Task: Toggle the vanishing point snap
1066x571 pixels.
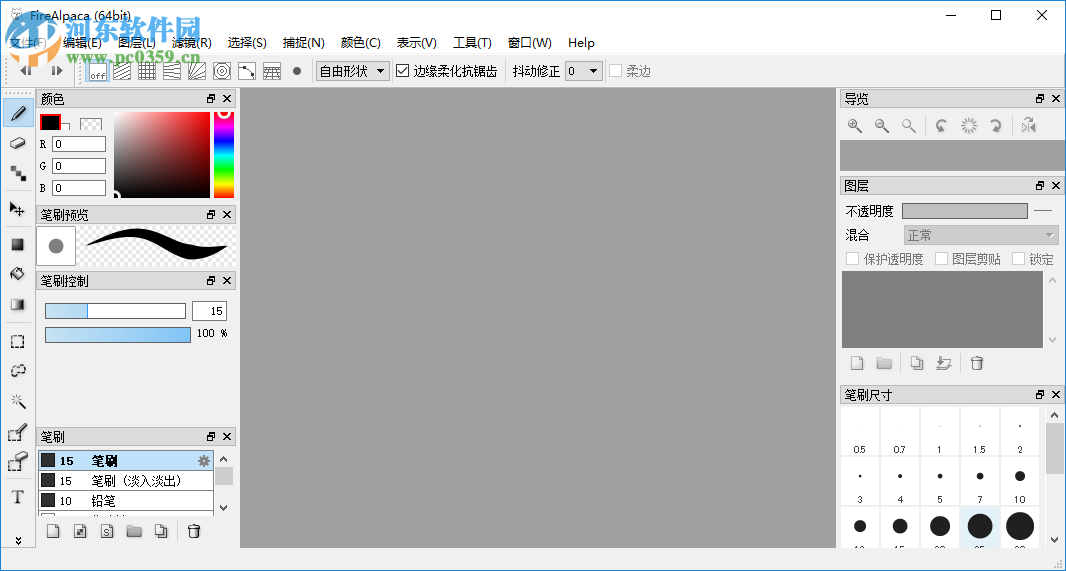Action: point(172,71)
